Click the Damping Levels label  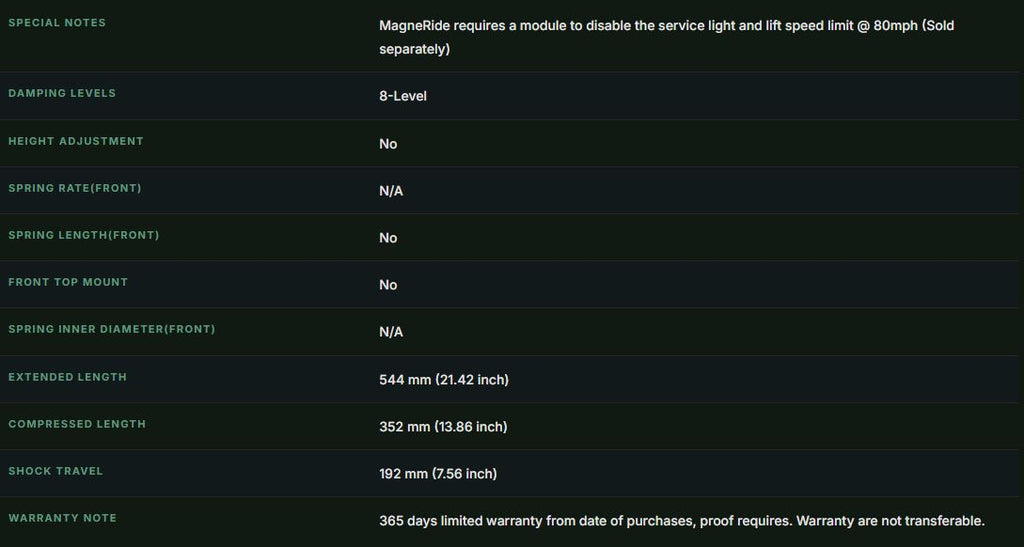[62, 93]
